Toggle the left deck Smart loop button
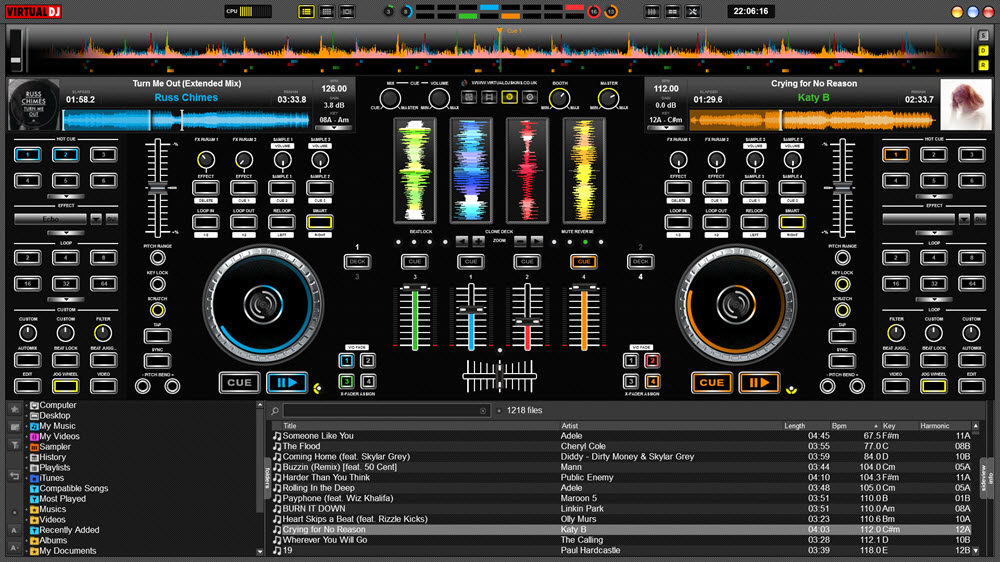 click(320, 222)
